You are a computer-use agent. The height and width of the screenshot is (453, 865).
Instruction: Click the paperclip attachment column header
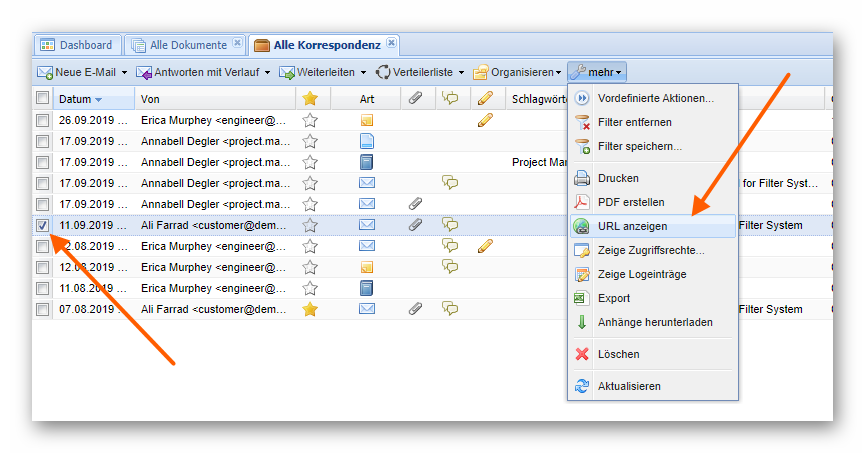pyautogui.click(x=415, y=98)
